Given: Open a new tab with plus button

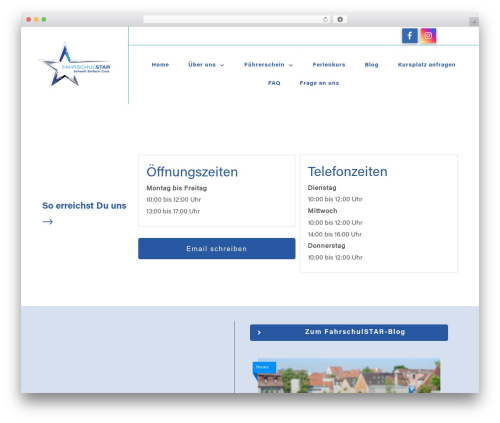Looking at the screenshot, I should (x=474, y=22).
